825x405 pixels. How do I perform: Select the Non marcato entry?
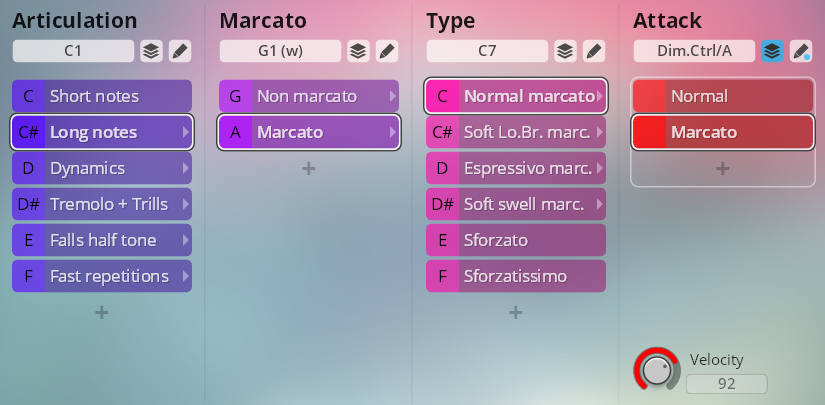coord(308,96)
